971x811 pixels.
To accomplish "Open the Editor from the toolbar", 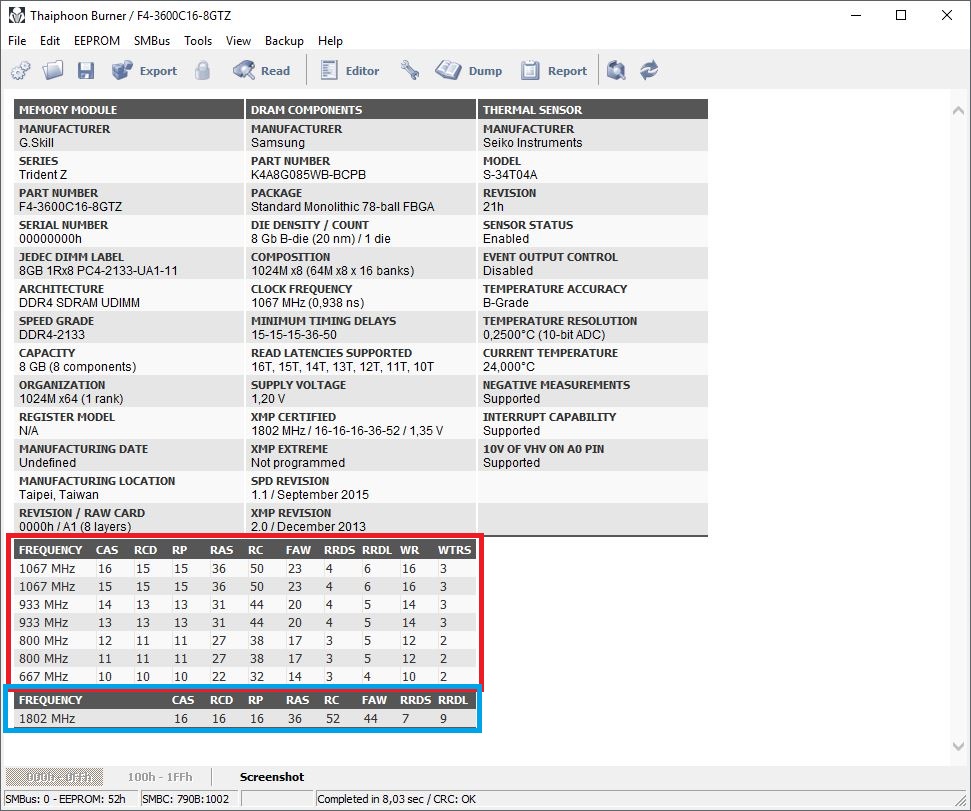I will 350,71.
